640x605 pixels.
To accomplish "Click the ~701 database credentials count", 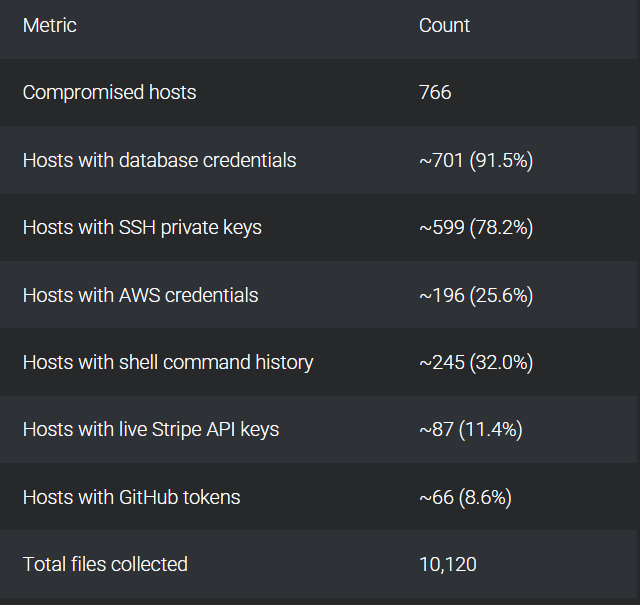I will click(x=441, y=160).
